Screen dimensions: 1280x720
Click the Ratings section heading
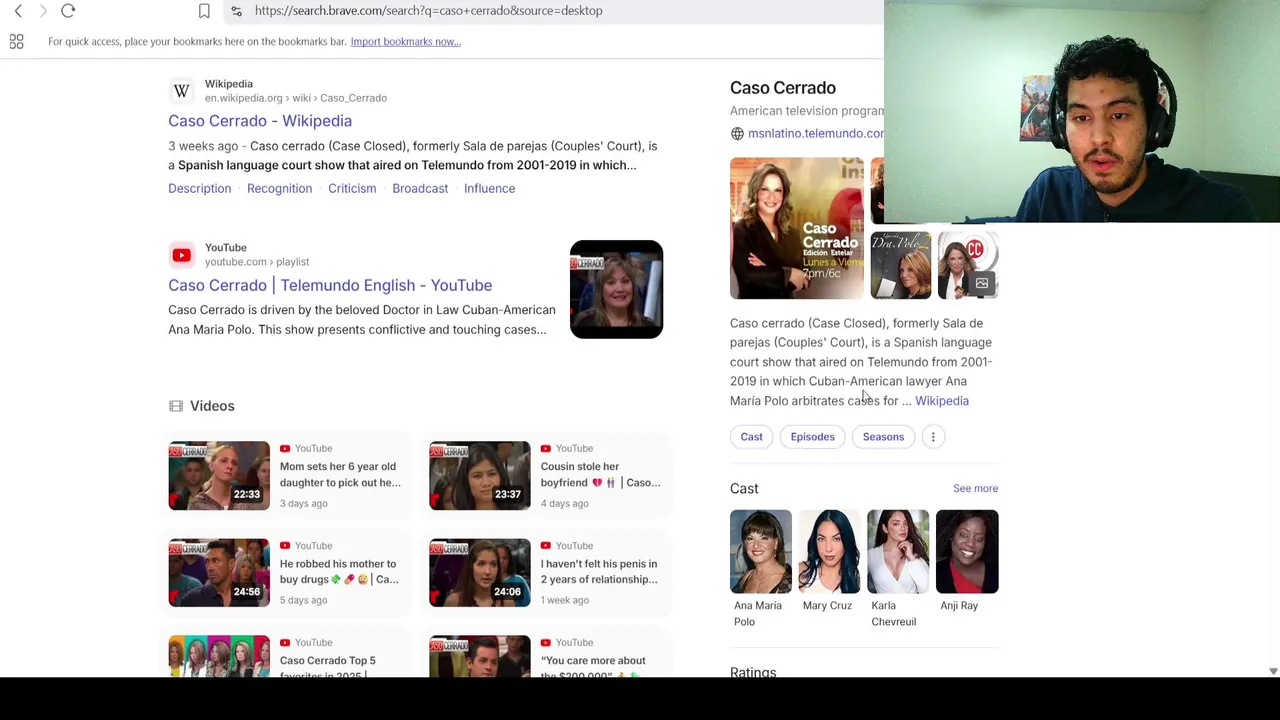753,672
